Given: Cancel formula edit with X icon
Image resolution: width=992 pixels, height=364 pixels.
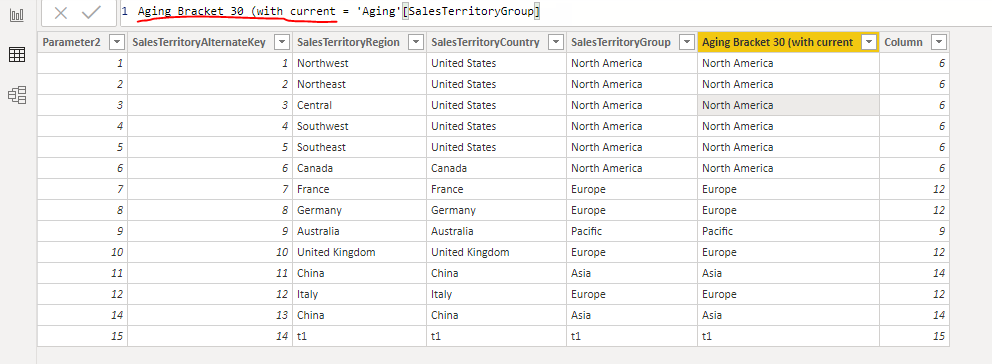Looking at the screenshot, I should click(61, 13).
